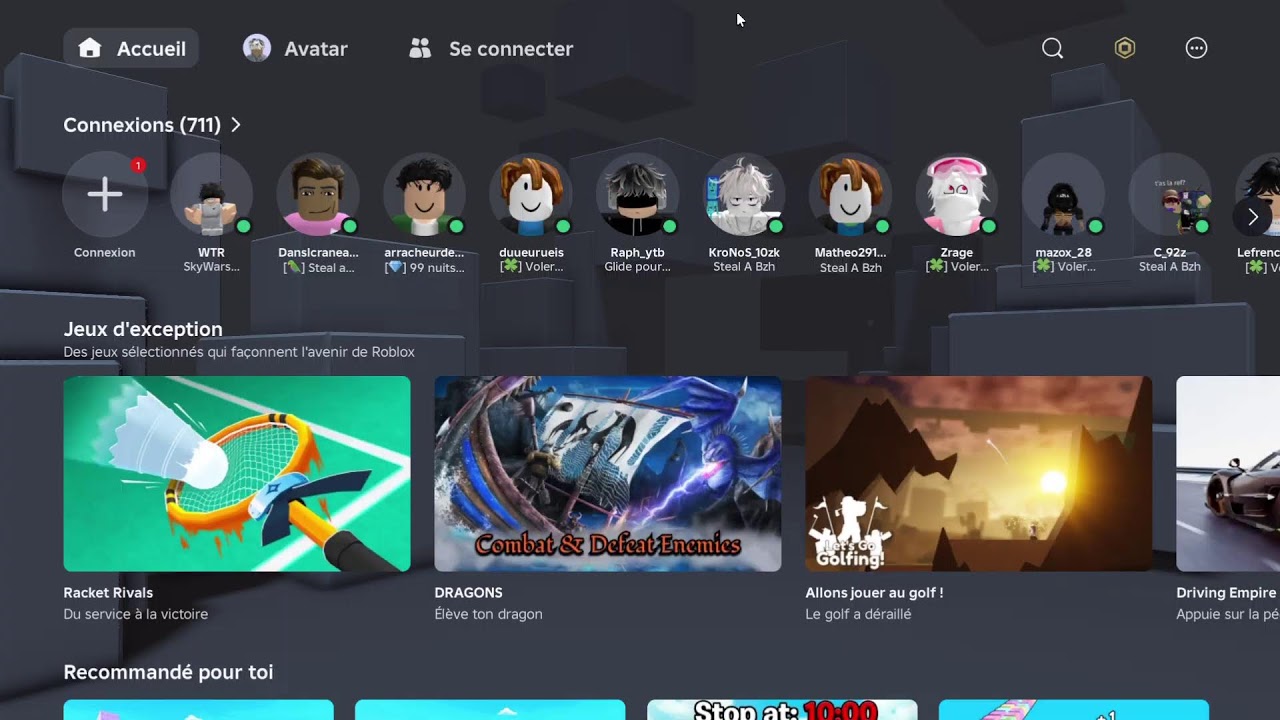1280x720 pixels.
Task: Click the Recommandé pour toi heading
Action: click(168, 672)
